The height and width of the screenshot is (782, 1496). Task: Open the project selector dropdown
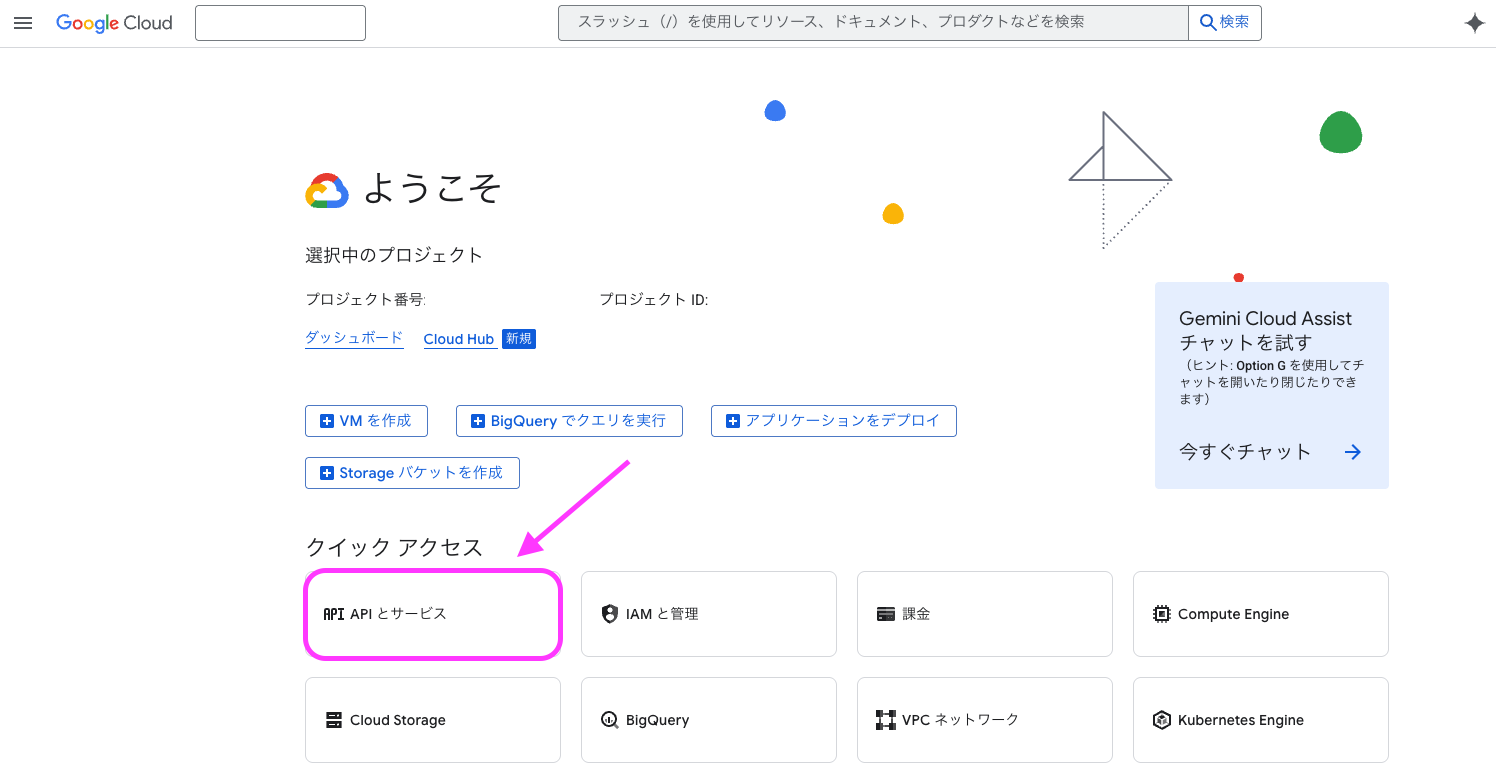click(280, 22)
